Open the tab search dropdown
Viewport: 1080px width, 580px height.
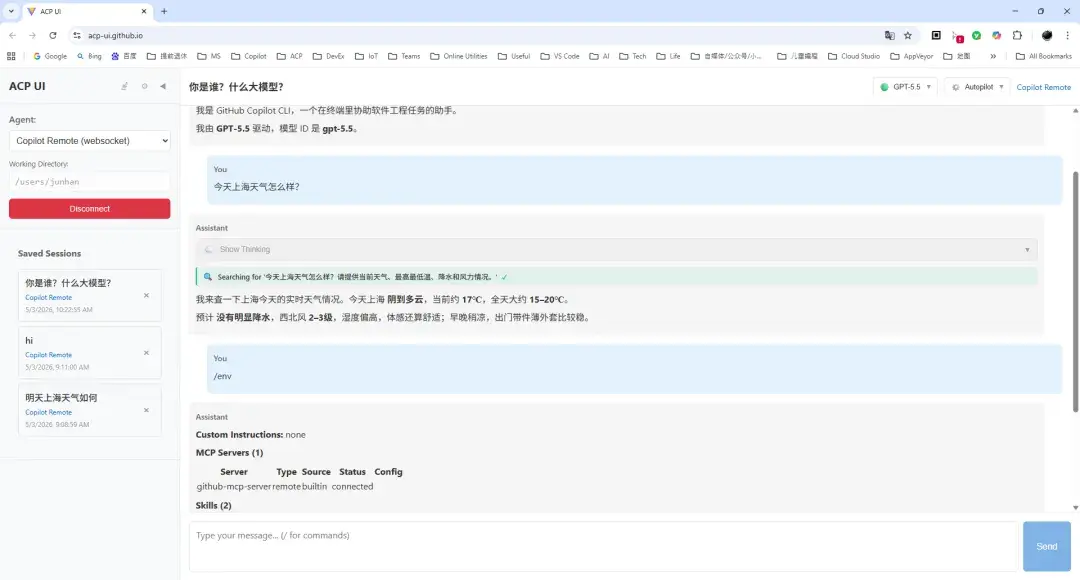point(11,11)
